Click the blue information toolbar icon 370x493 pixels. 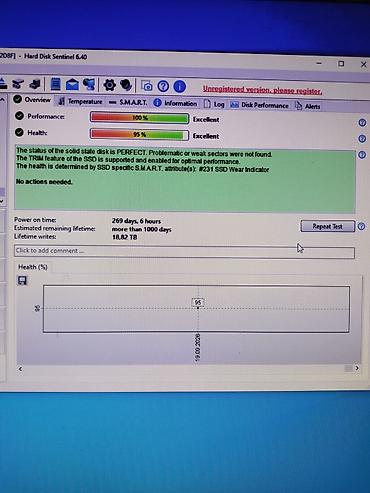(x=179, y=87)
